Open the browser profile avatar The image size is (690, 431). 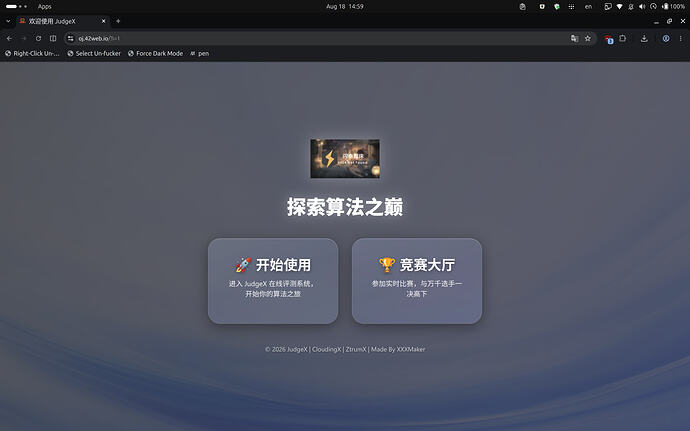(666, 38)
